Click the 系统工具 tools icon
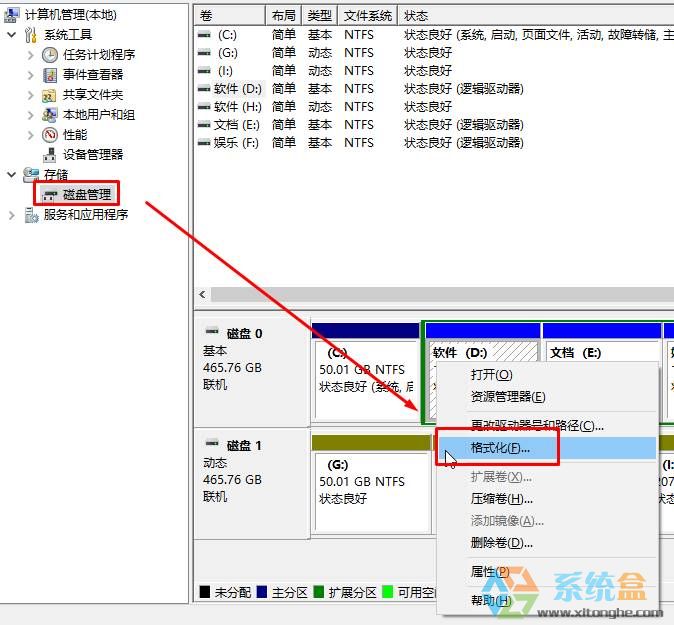The height and width of the screenshot is (625, 674). (x=31, y=35)
